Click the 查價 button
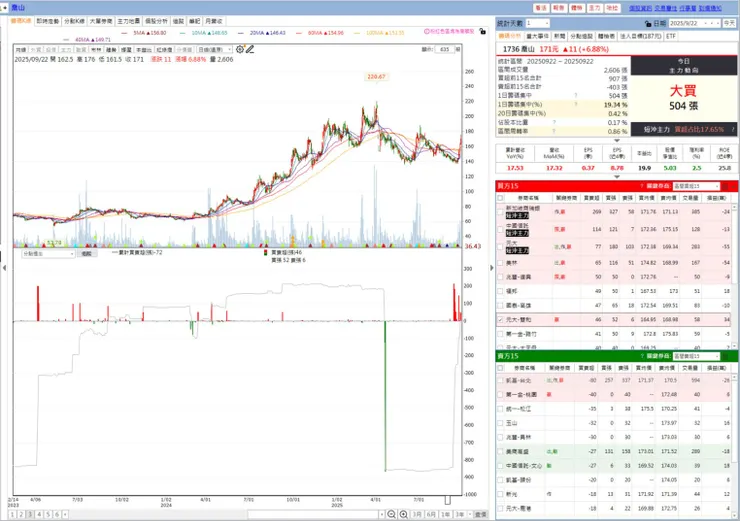Viewport: 740px width, 521px height. click(480, 514)
